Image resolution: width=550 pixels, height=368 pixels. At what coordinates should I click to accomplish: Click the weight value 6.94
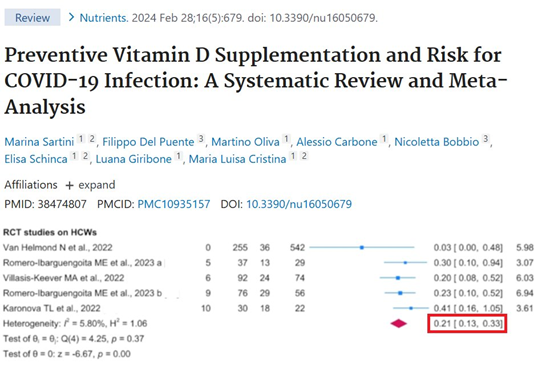click(525, 293)
